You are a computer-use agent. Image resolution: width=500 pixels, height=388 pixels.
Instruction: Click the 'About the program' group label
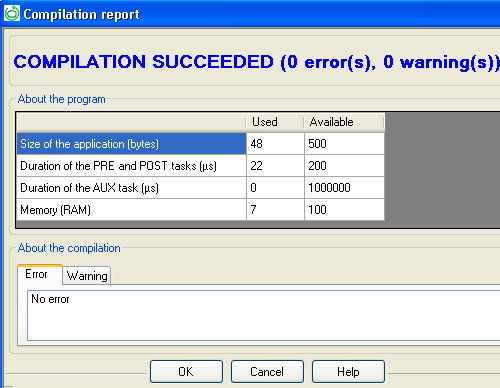tap(62, 99)
